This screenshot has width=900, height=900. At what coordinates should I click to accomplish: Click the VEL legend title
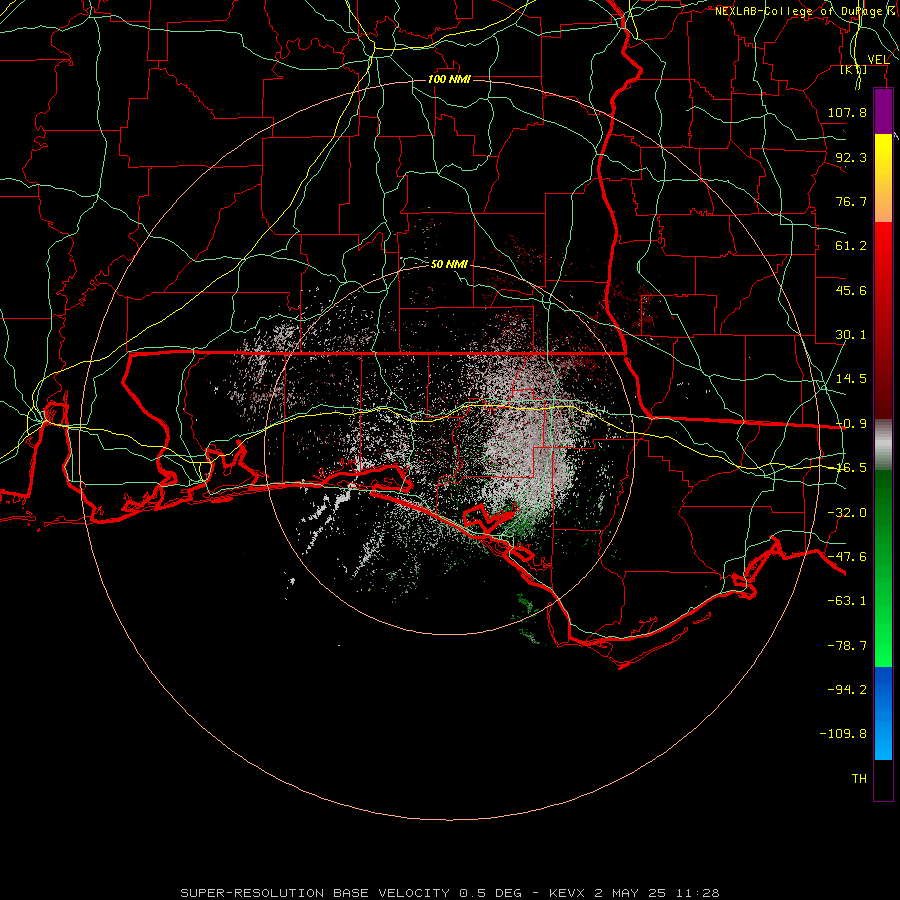pyautogui.click(x=878, y=59)
